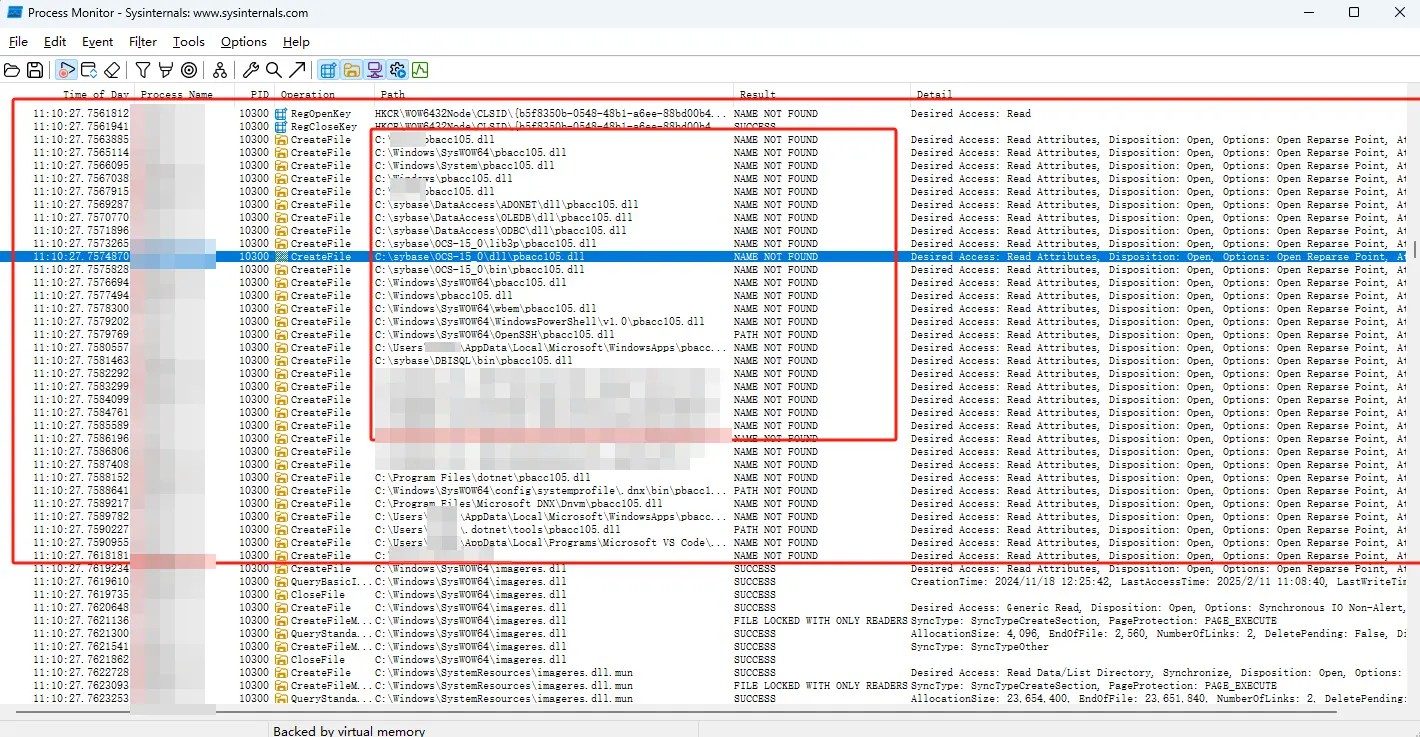
Task: Click the Jump To arrow icon
Action: point(297,70)
